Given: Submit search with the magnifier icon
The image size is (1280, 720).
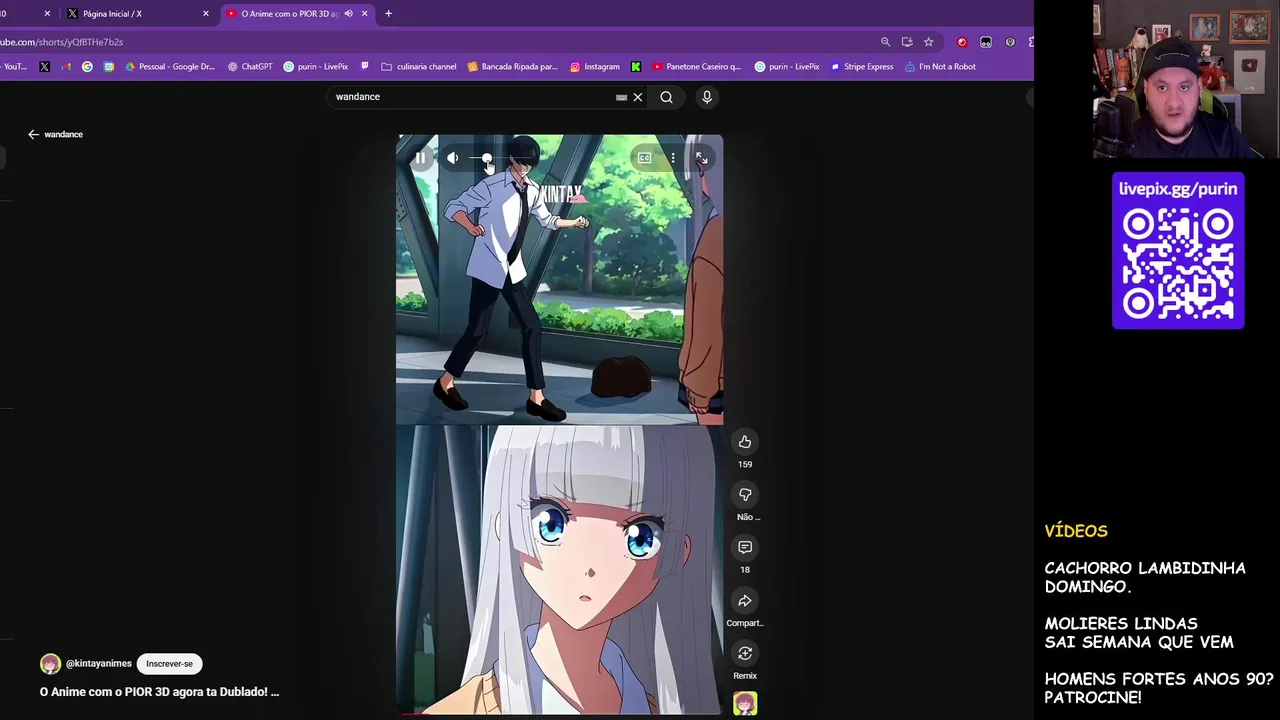Looking at the screenshot, I should (666, 97).
